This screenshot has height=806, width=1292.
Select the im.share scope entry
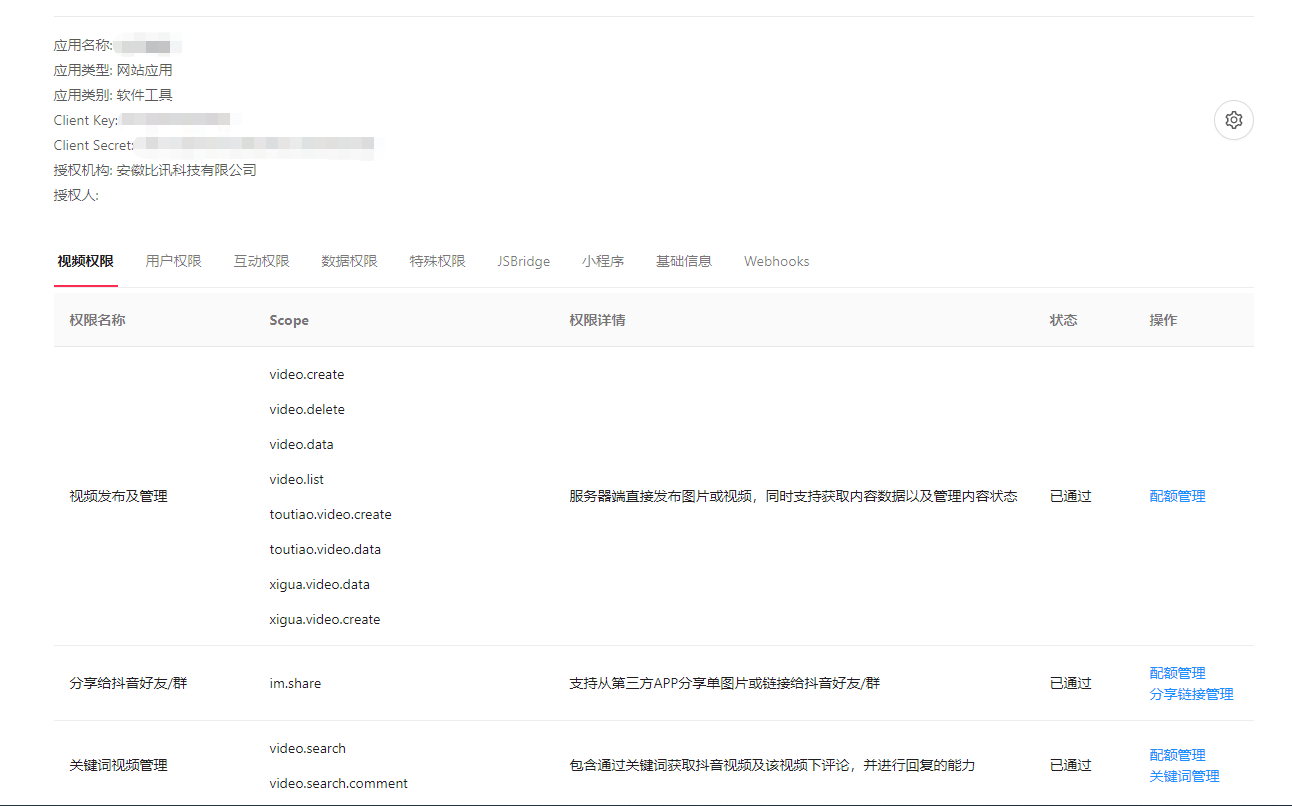click(295, 683)
